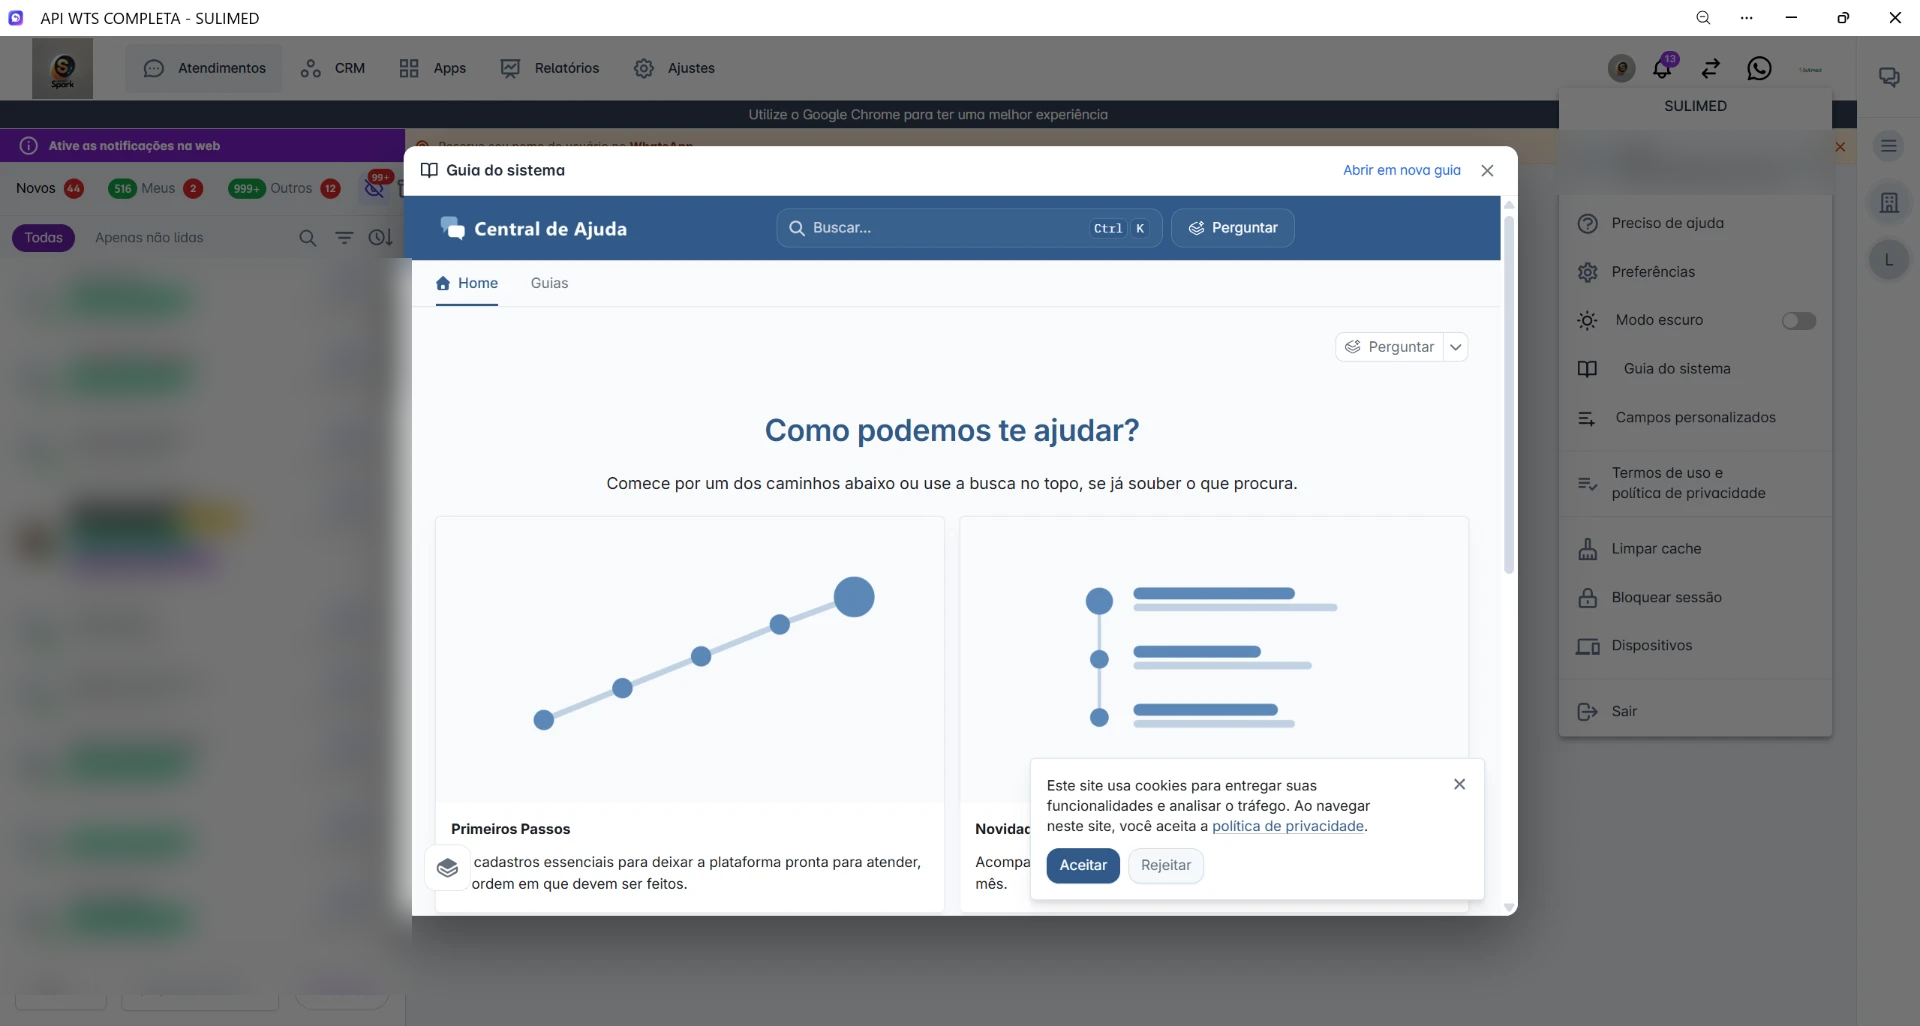
Task: Open the CRM menu
Action: click(x=333, y=68)
